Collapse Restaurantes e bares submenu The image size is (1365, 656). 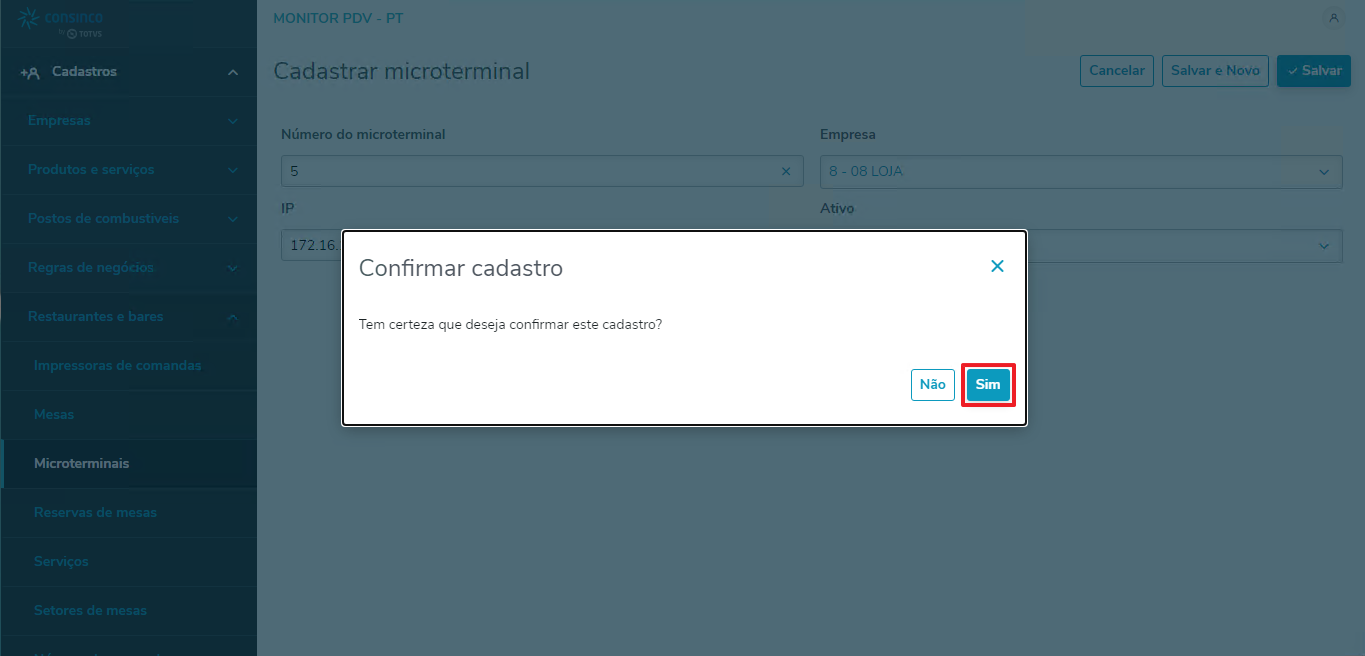coord(128,317)
